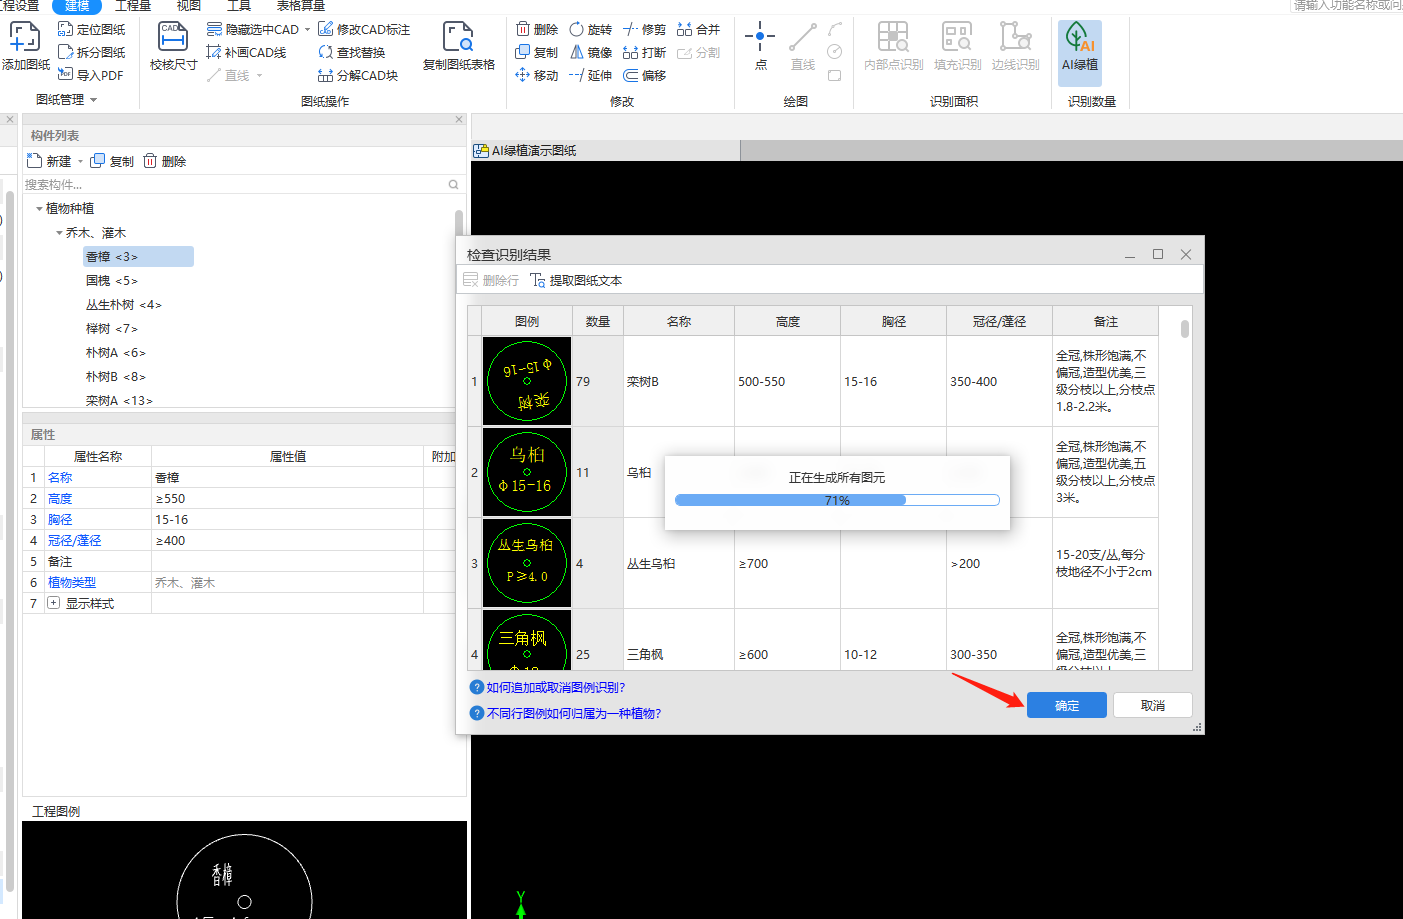Open the 新建 dropdown arrow
This screenshot has height=919, width=1403.
[x=80, y=161]
